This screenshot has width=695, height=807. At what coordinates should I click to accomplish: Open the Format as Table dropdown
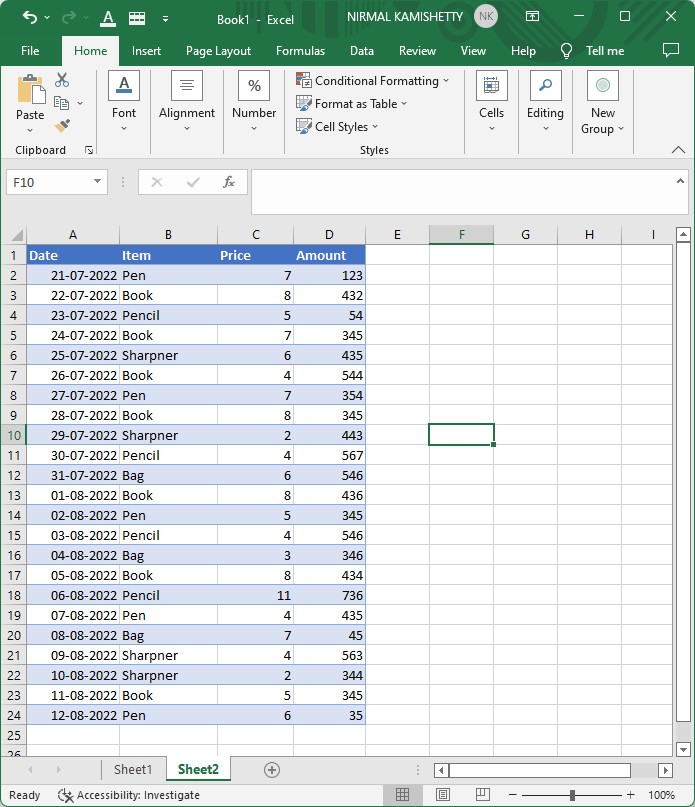point(352,103)
